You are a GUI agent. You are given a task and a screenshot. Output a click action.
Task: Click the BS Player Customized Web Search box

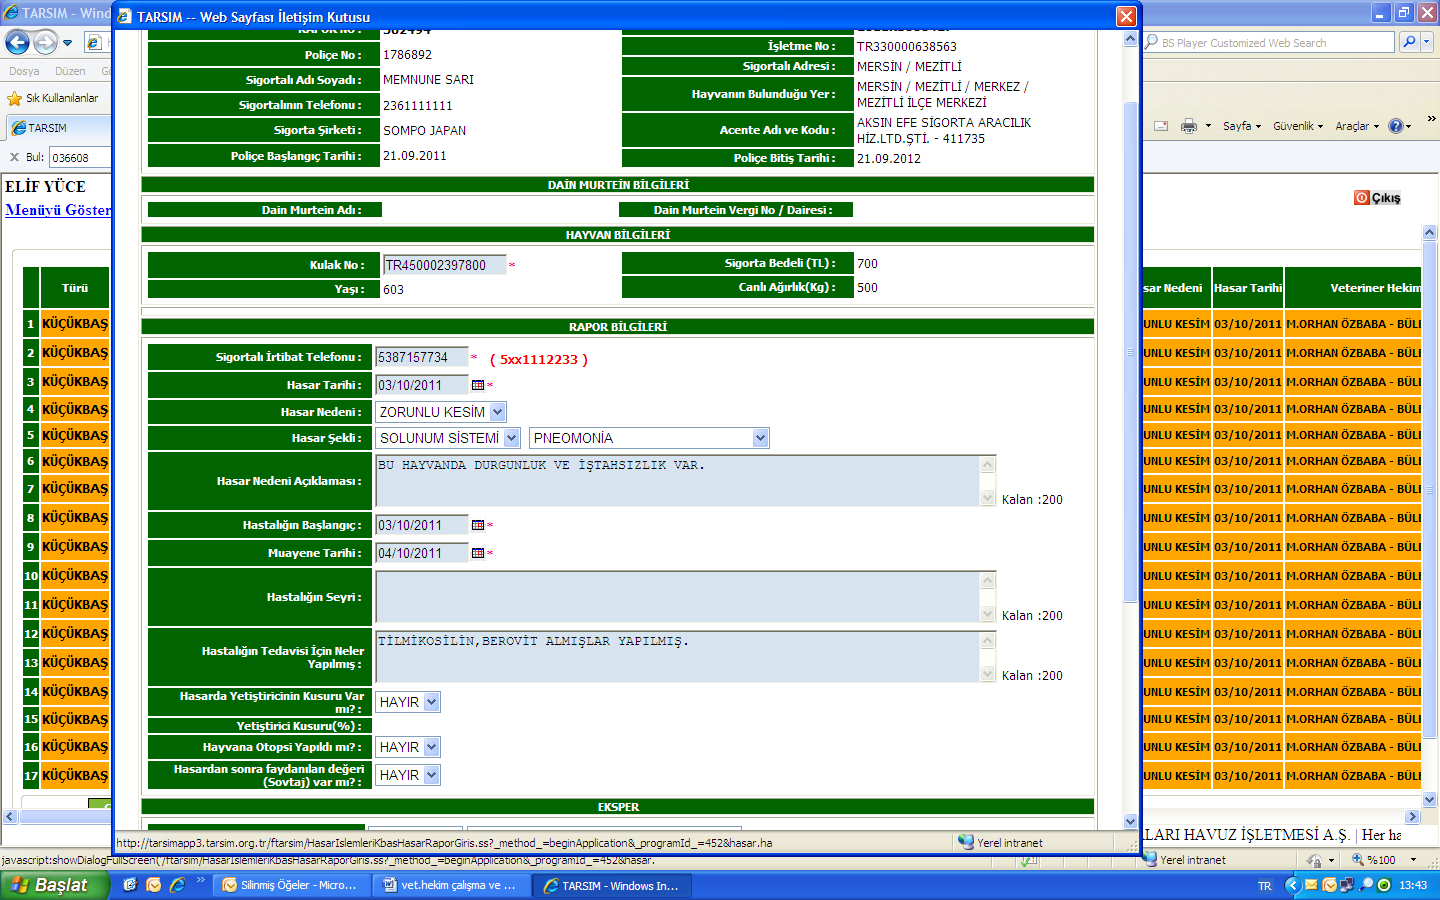click(1268, 43)
